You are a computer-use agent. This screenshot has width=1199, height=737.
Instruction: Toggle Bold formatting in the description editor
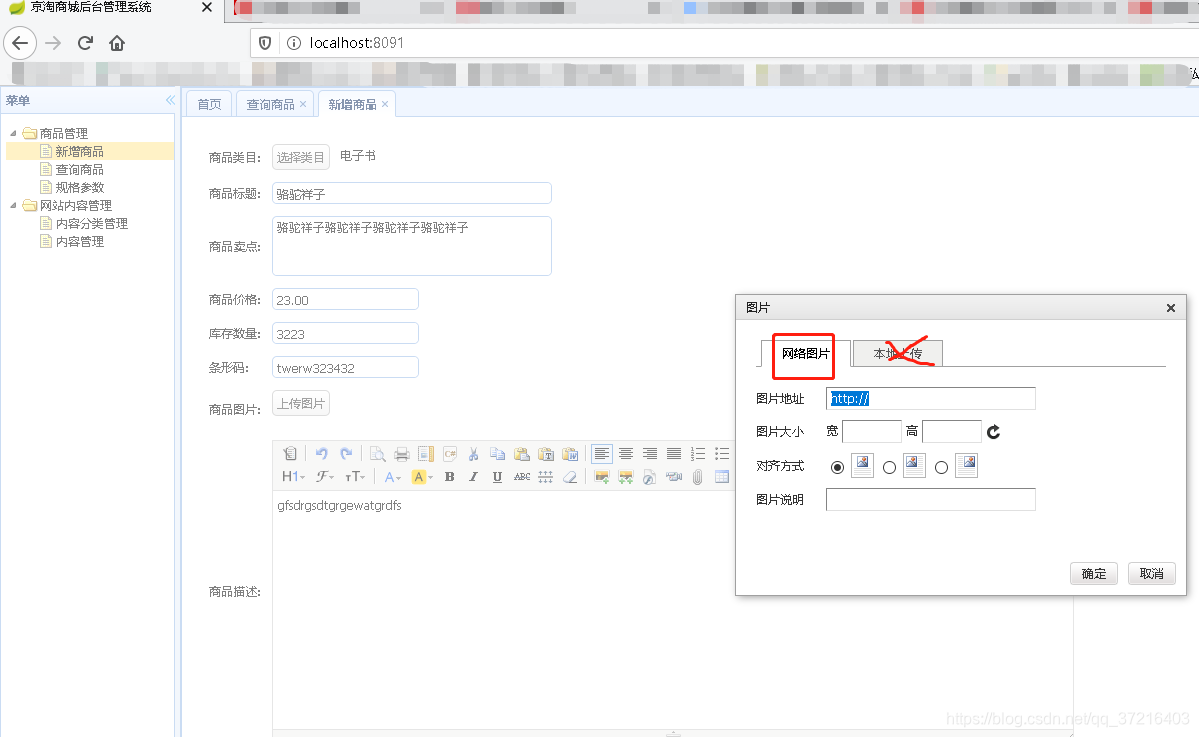[449, 476]
